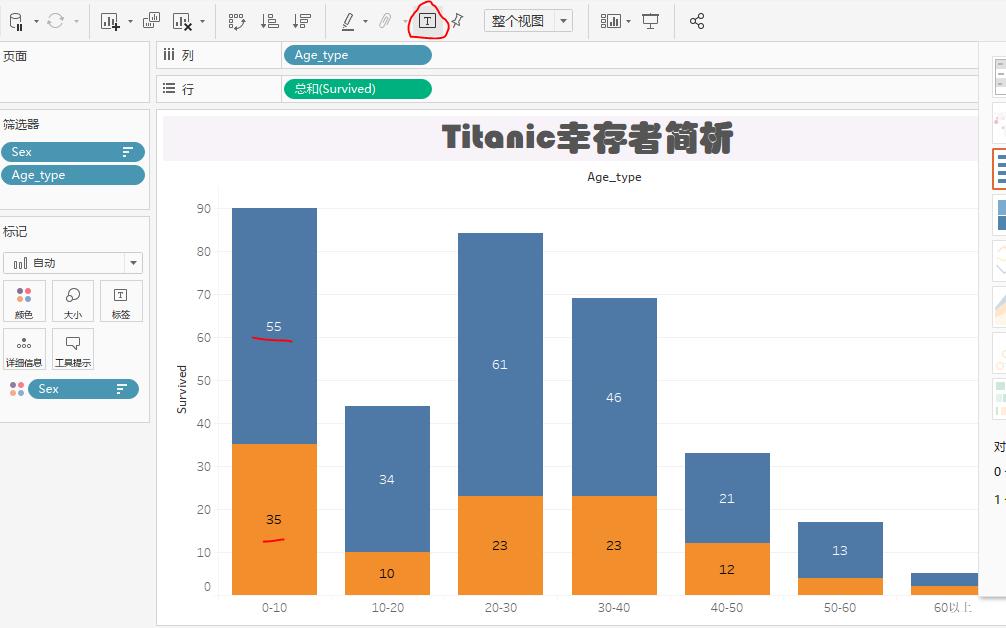The width and height of the screenshot is (1006, 628).
Task: Open the data source icon's dropdown arrow
Action: 37,21
